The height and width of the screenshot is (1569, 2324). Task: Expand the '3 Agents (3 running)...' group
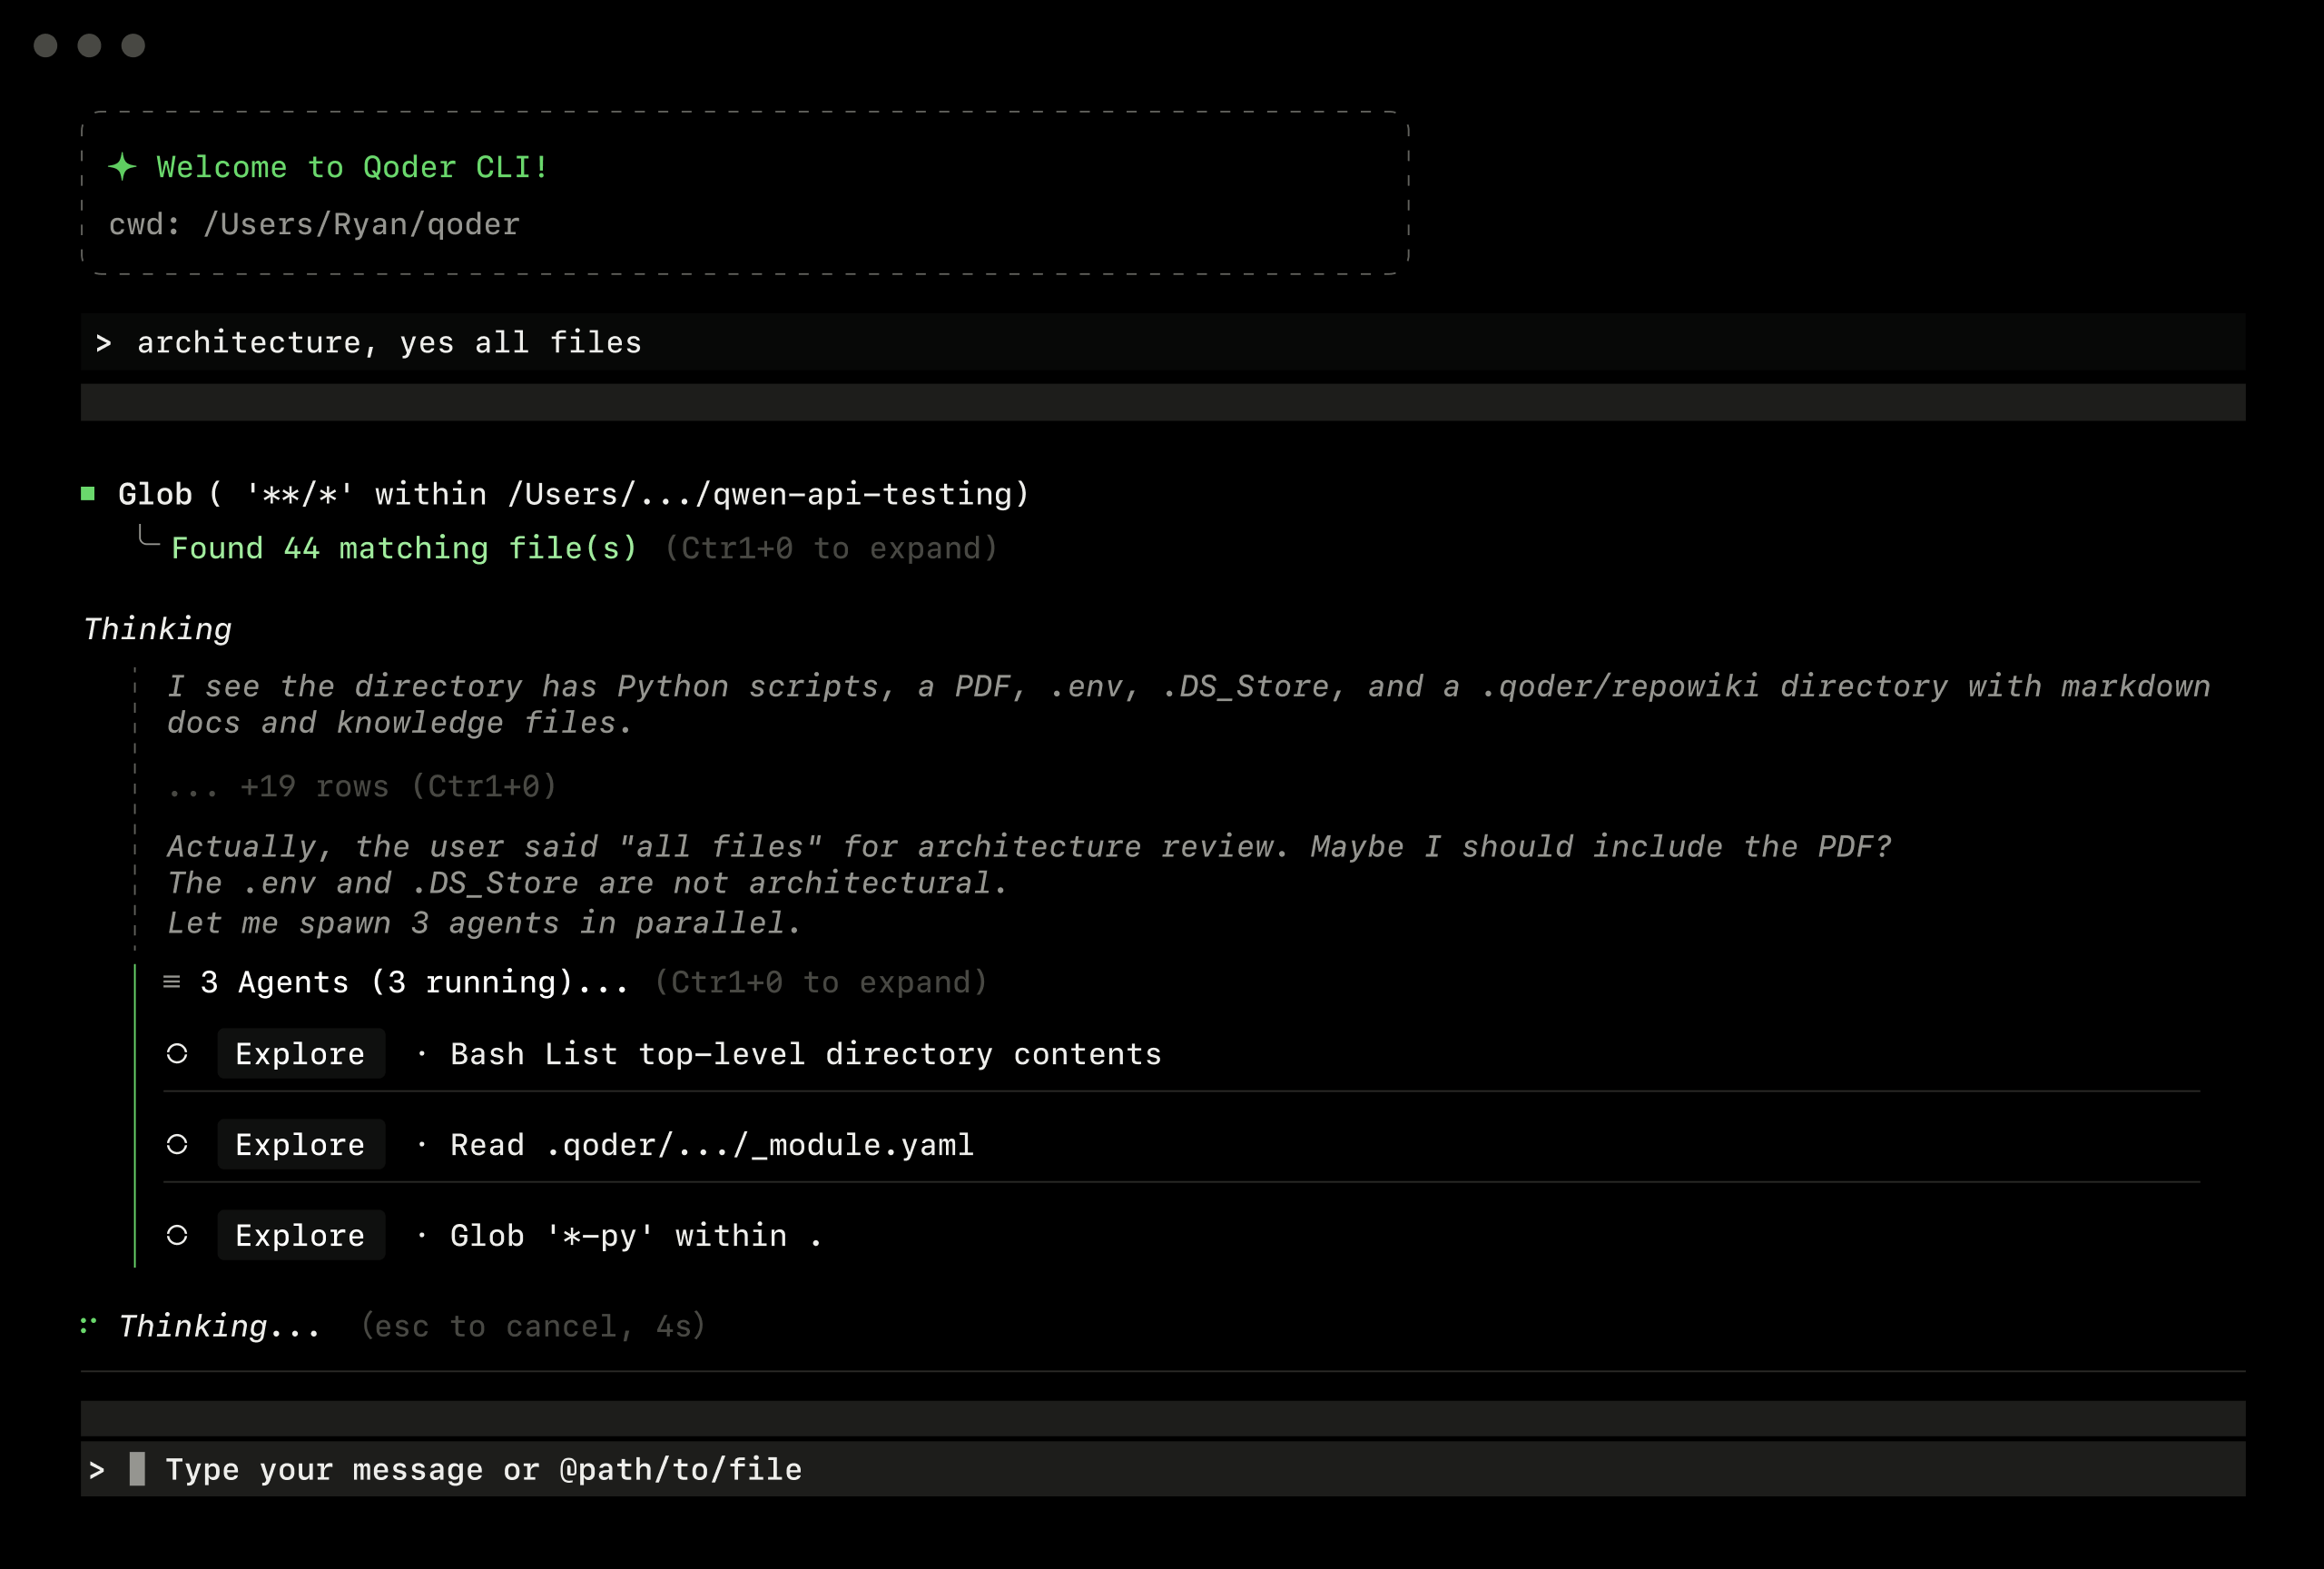414,982
